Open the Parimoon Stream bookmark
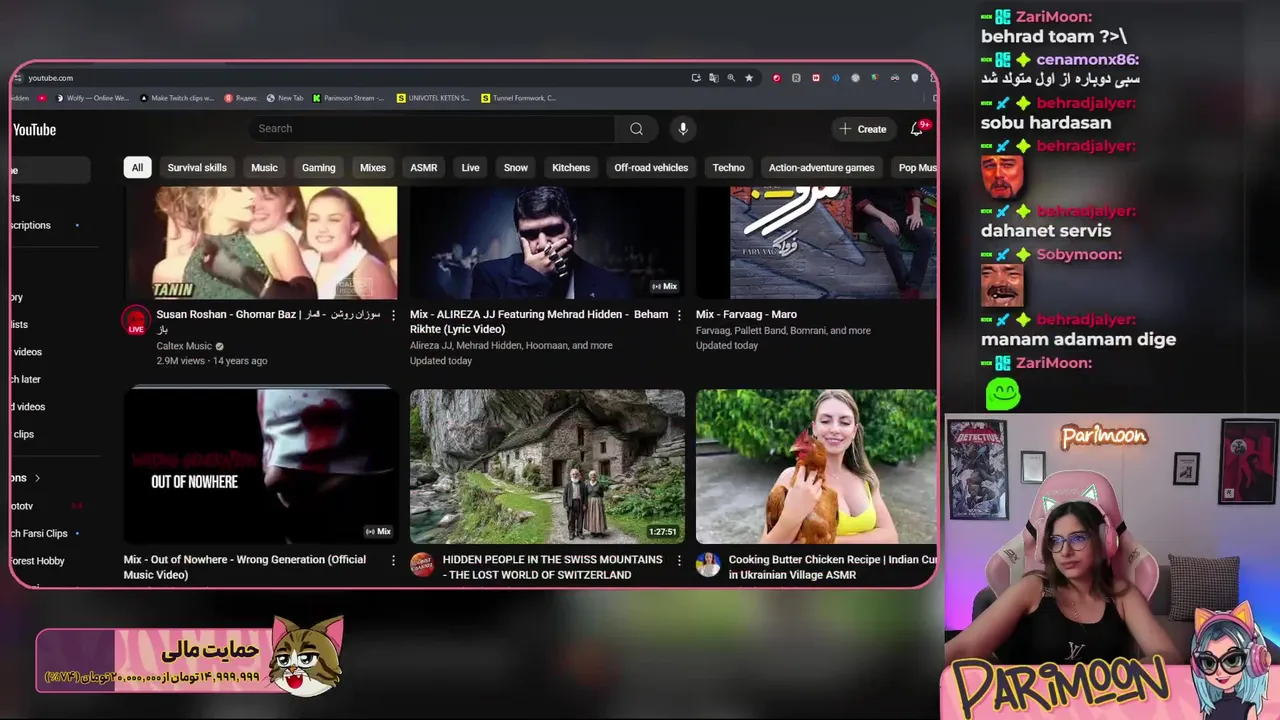 tap(349, 98)
